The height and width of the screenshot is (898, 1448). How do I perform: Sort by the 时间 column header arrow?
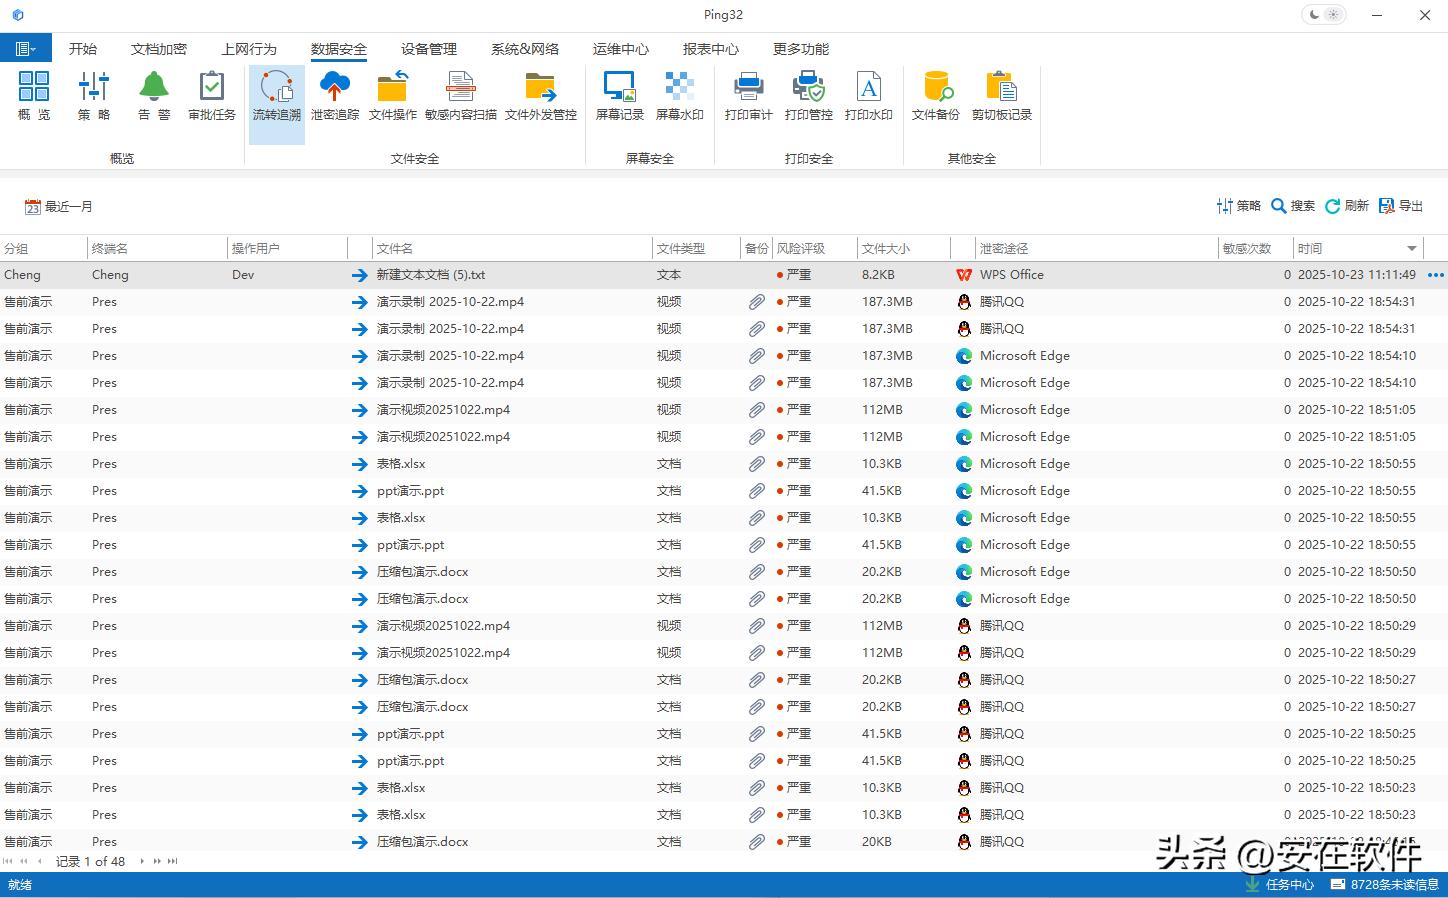point(1411,249)
